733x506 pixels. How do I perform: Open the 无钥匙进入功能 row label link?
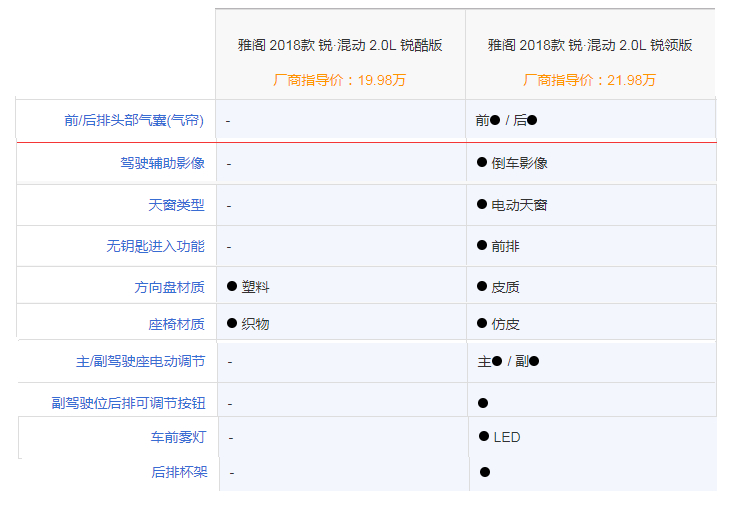(155, 246)
